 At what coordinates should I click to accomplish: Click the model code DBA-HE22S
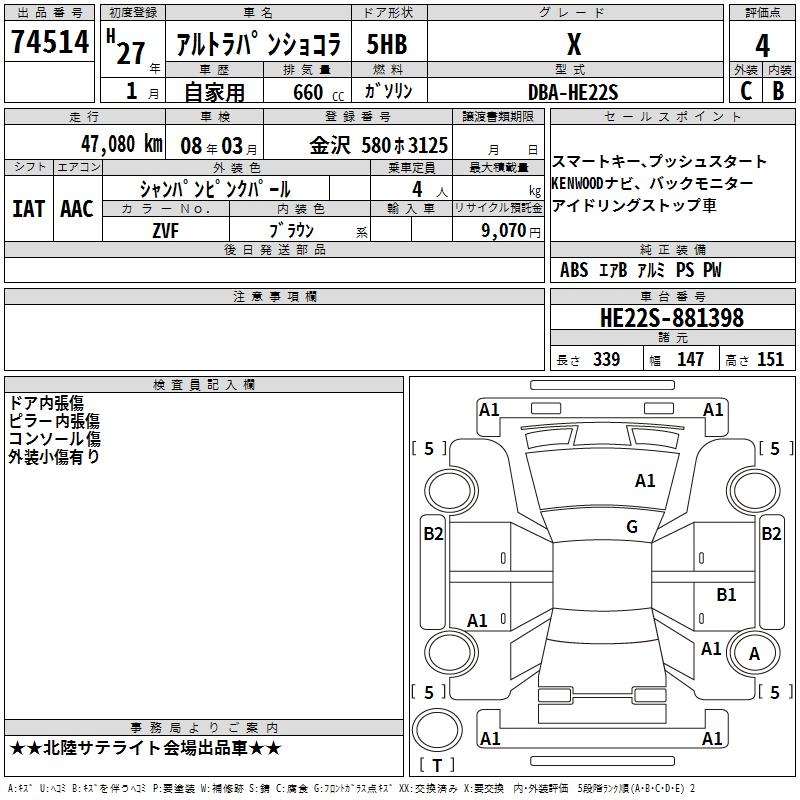click(x=573, y=92)
